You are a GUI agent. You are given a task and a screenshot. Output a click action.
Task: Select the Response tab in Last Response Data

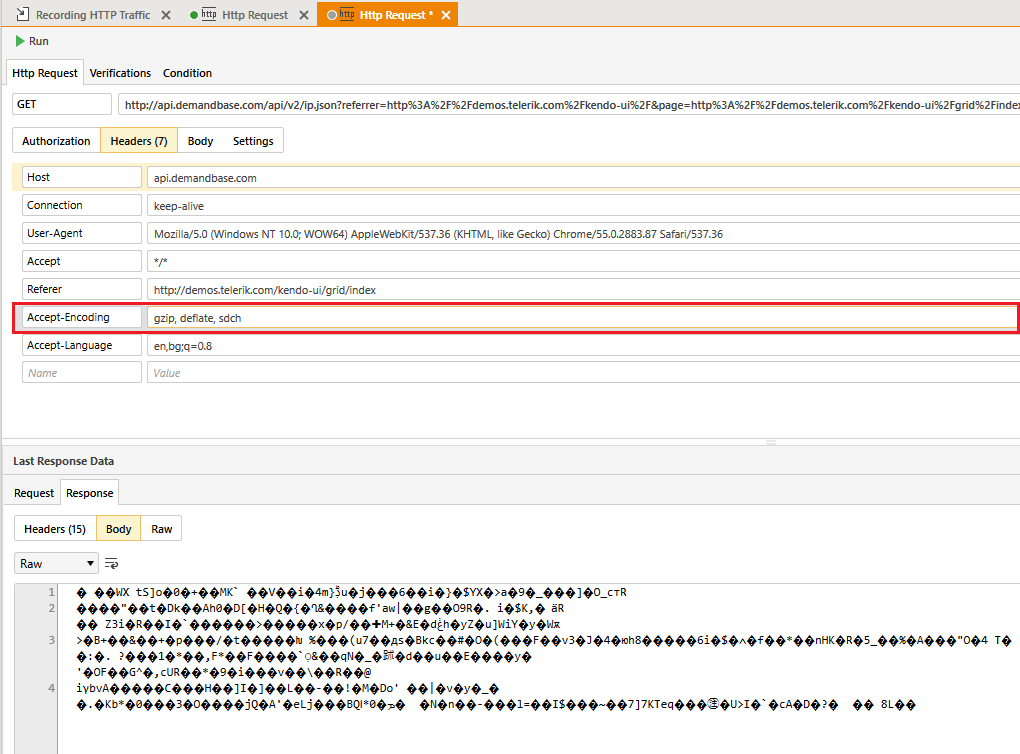tap(90, 492)
